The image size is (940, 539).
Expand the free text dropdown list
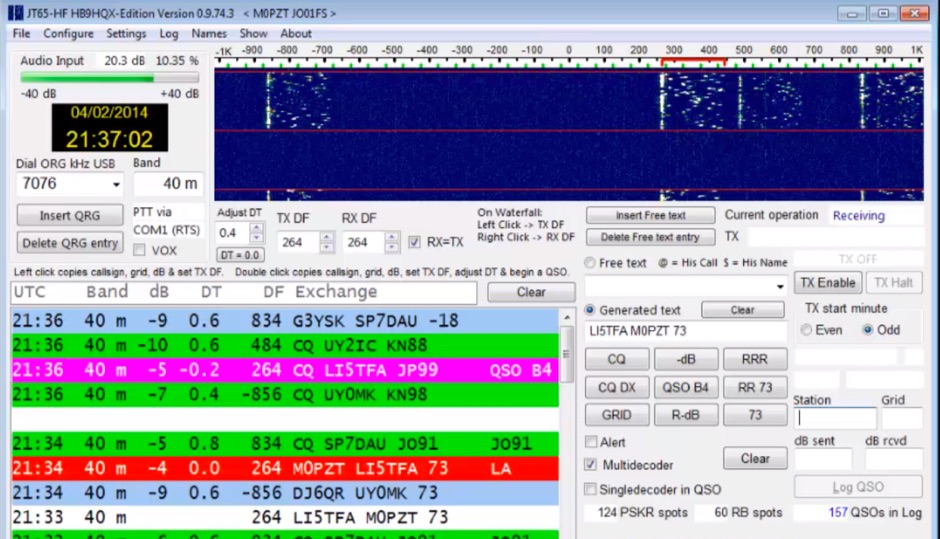[x=779, y=287]
